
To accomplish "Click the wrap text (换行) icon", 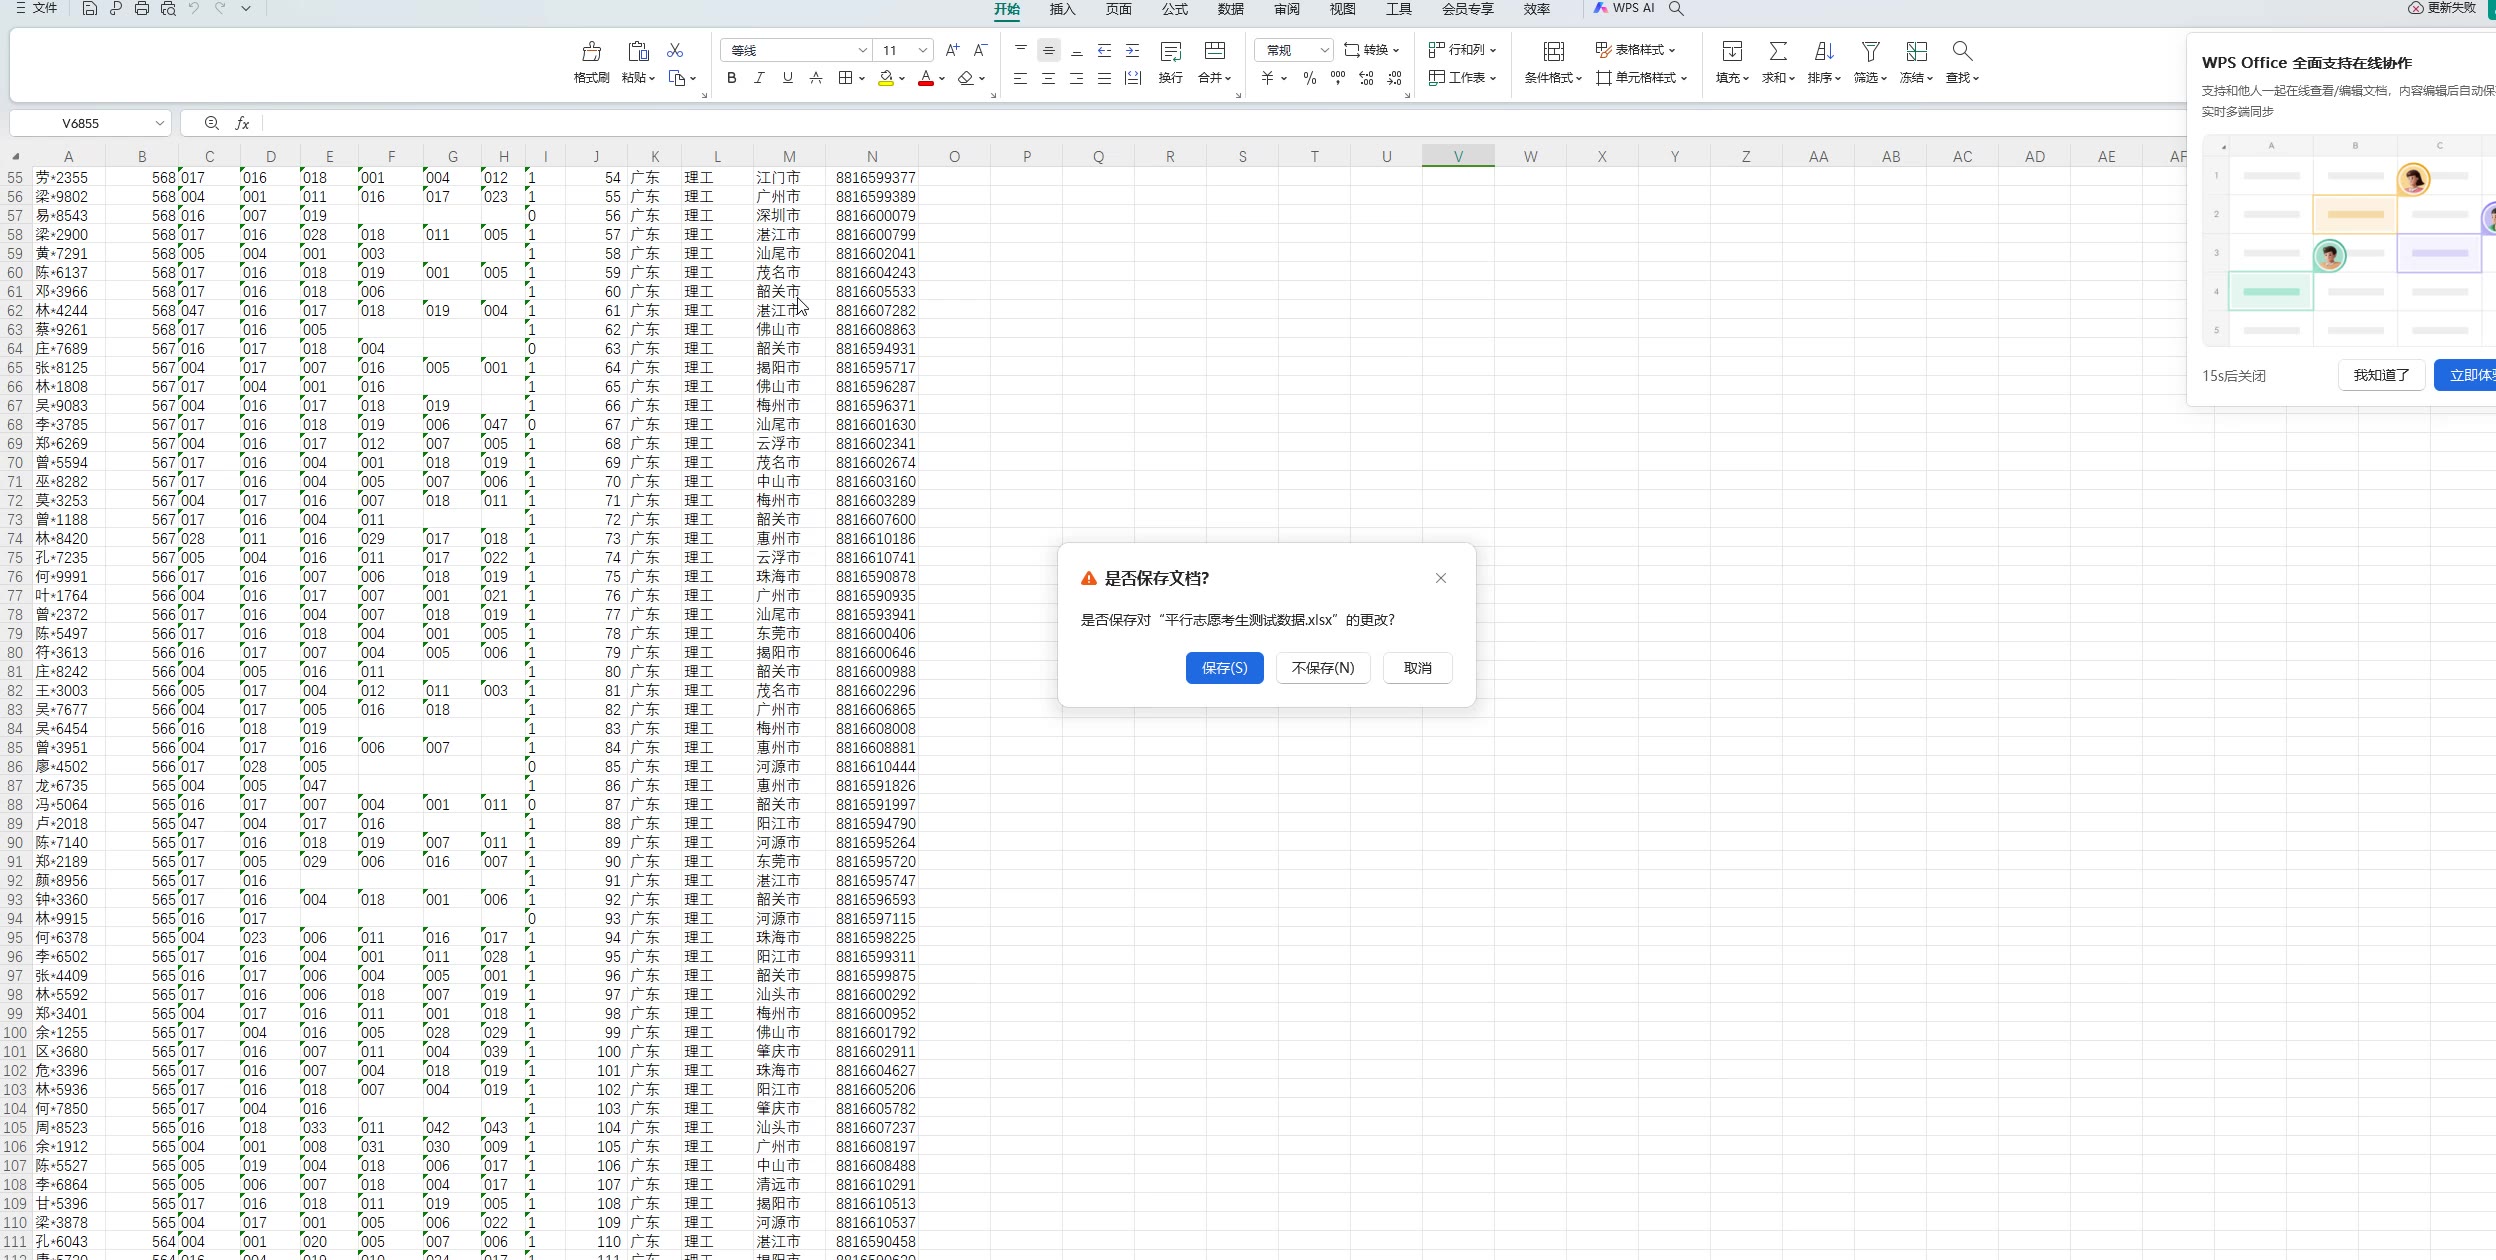I will 1170,52.
